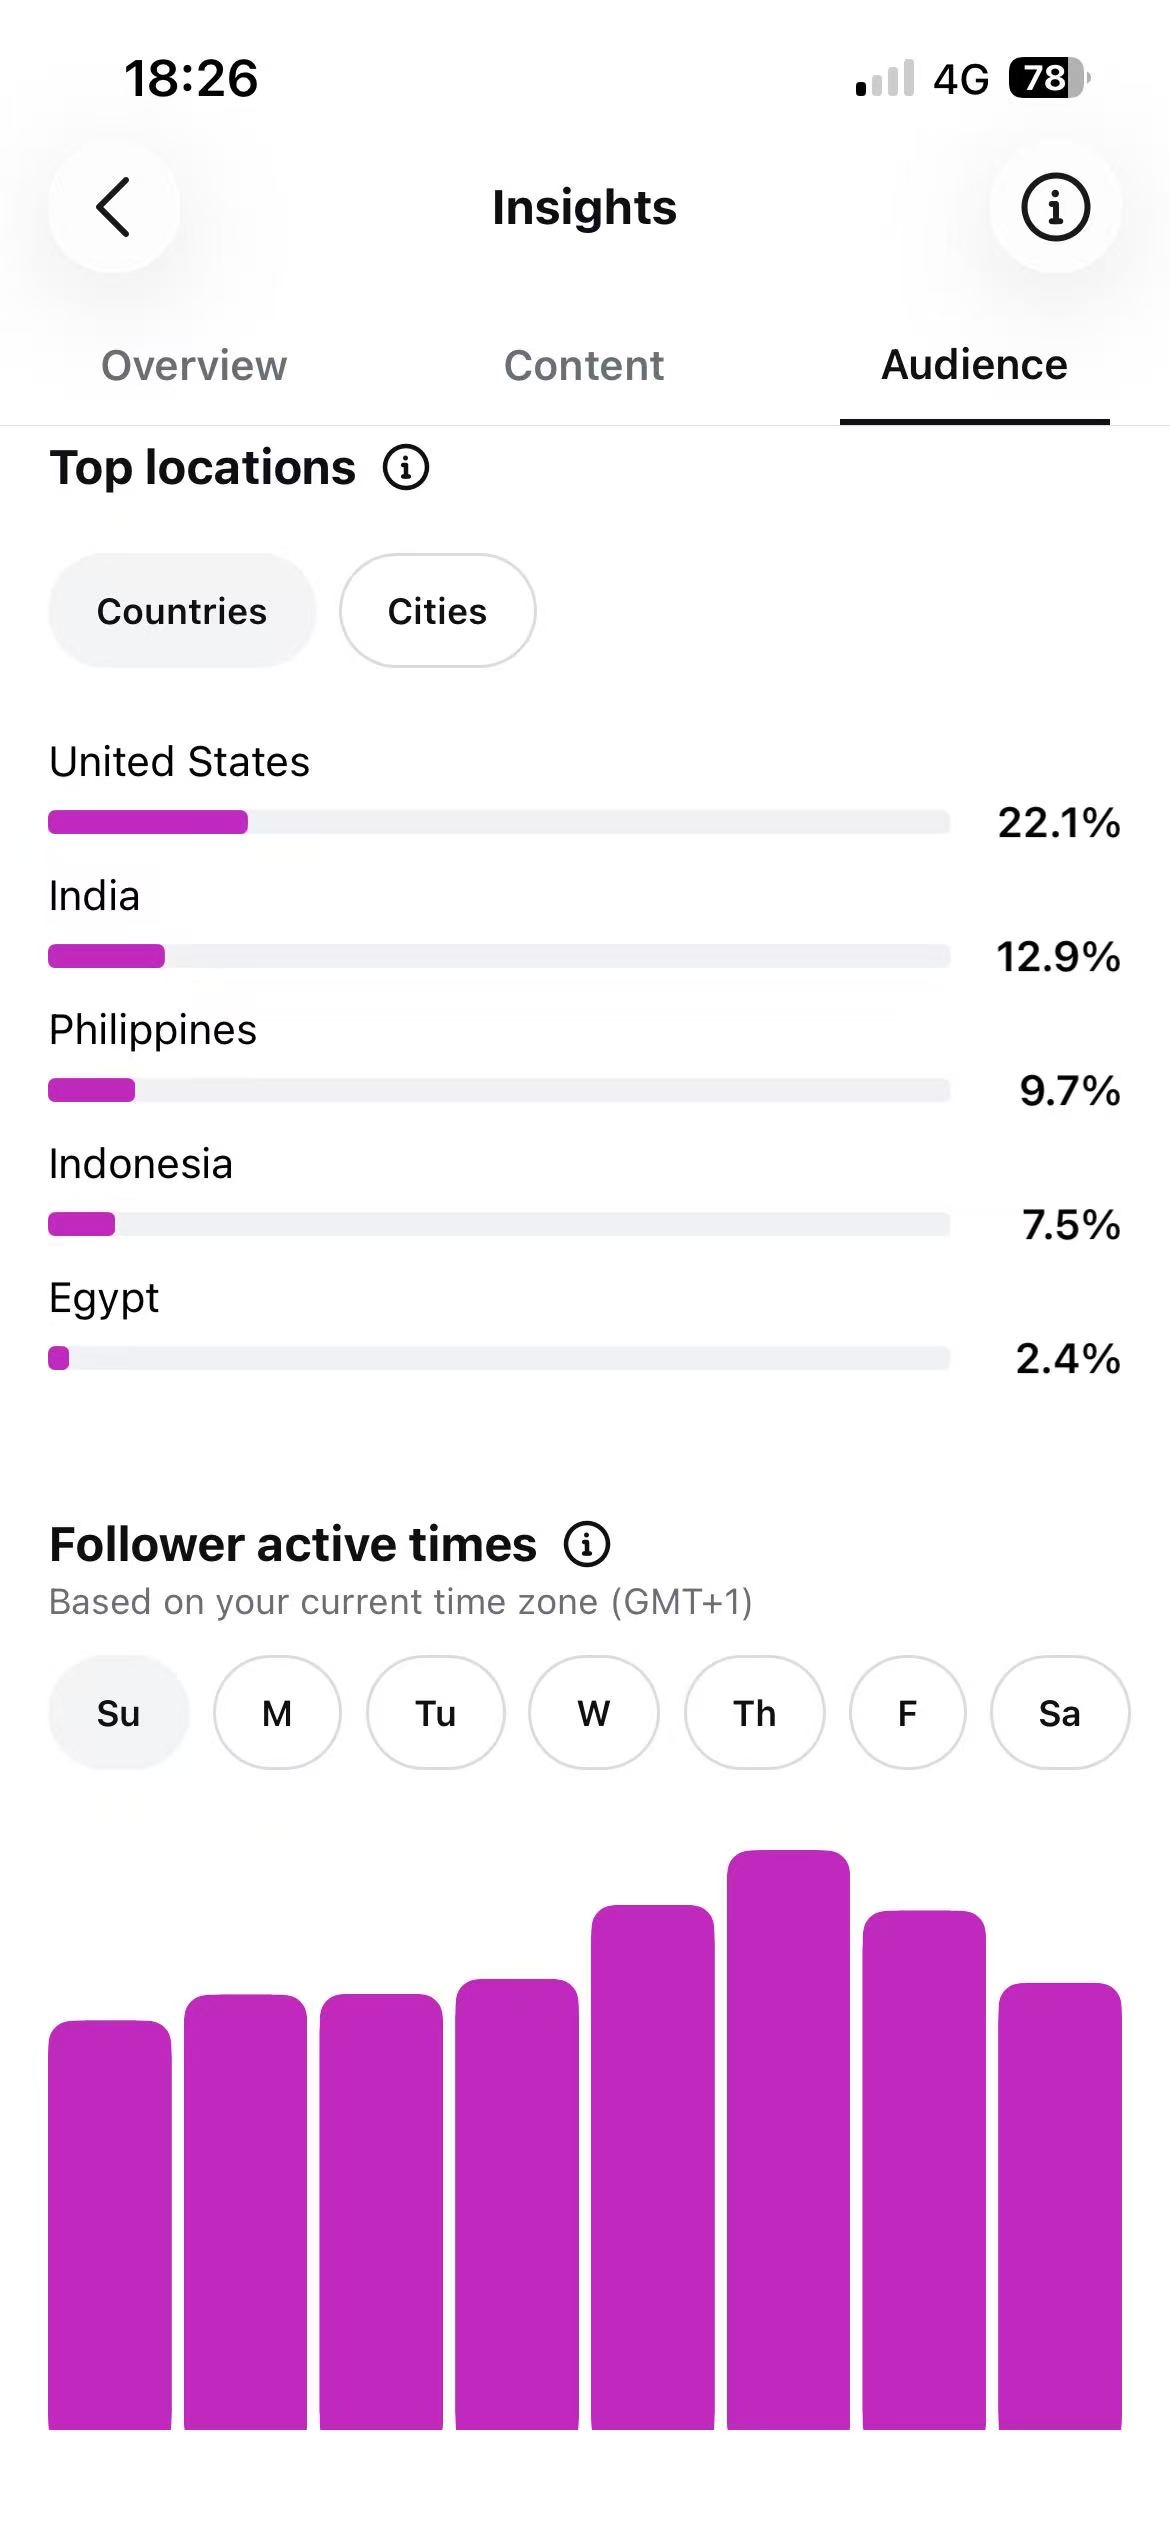
Task: Select the Cities filter chip
Action: (437, 610)
